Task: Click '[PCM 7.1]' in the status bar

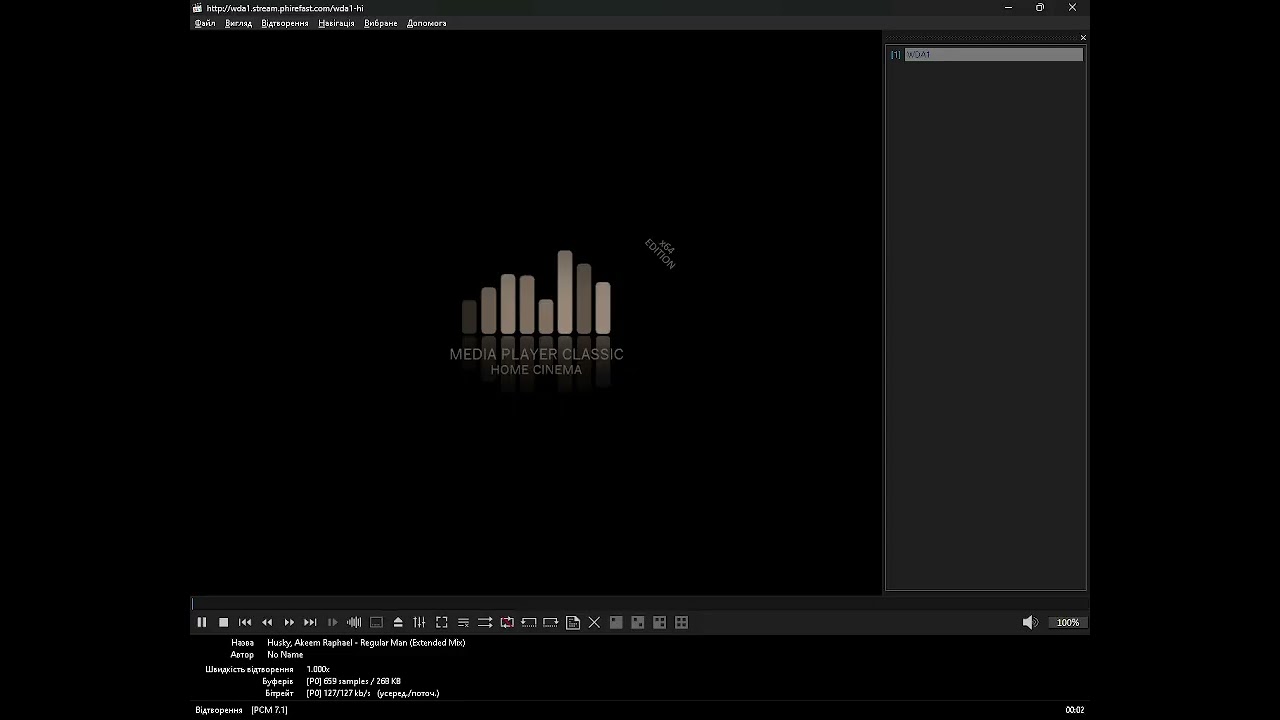Action: pyautogui.click(x=269, y=710)
